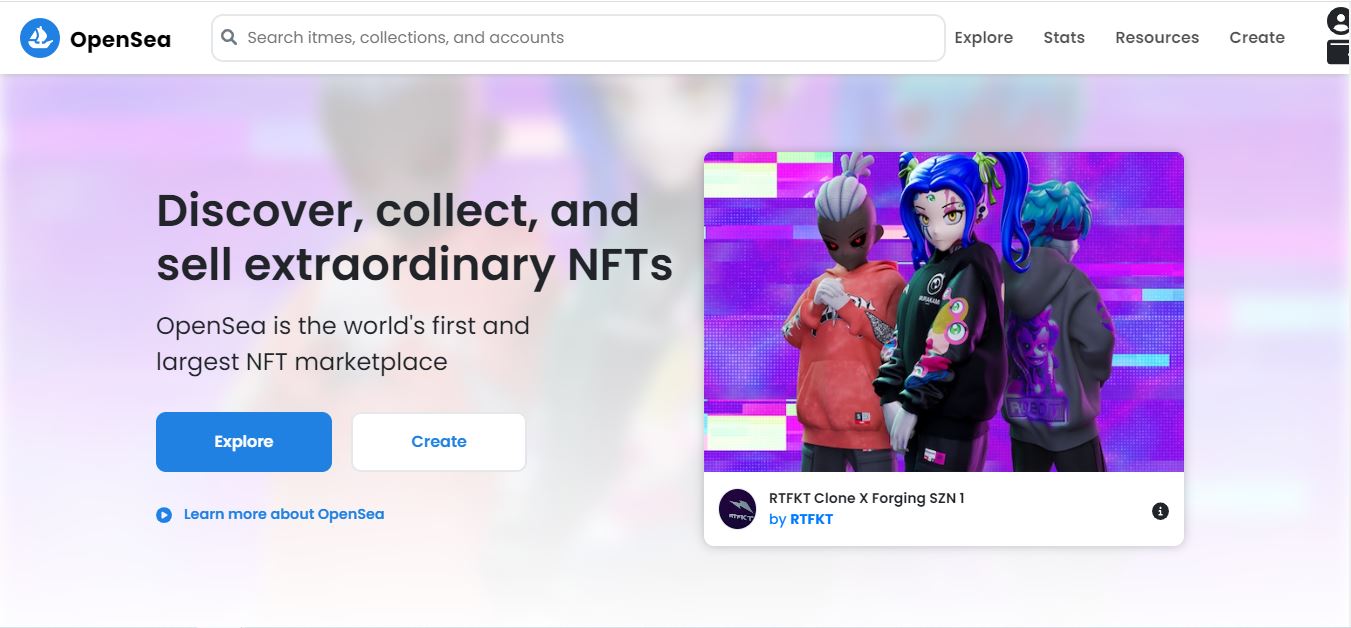The image size is (1351, 628).
Task: Open the account profile icon at top right
Action: (1337, 20)
